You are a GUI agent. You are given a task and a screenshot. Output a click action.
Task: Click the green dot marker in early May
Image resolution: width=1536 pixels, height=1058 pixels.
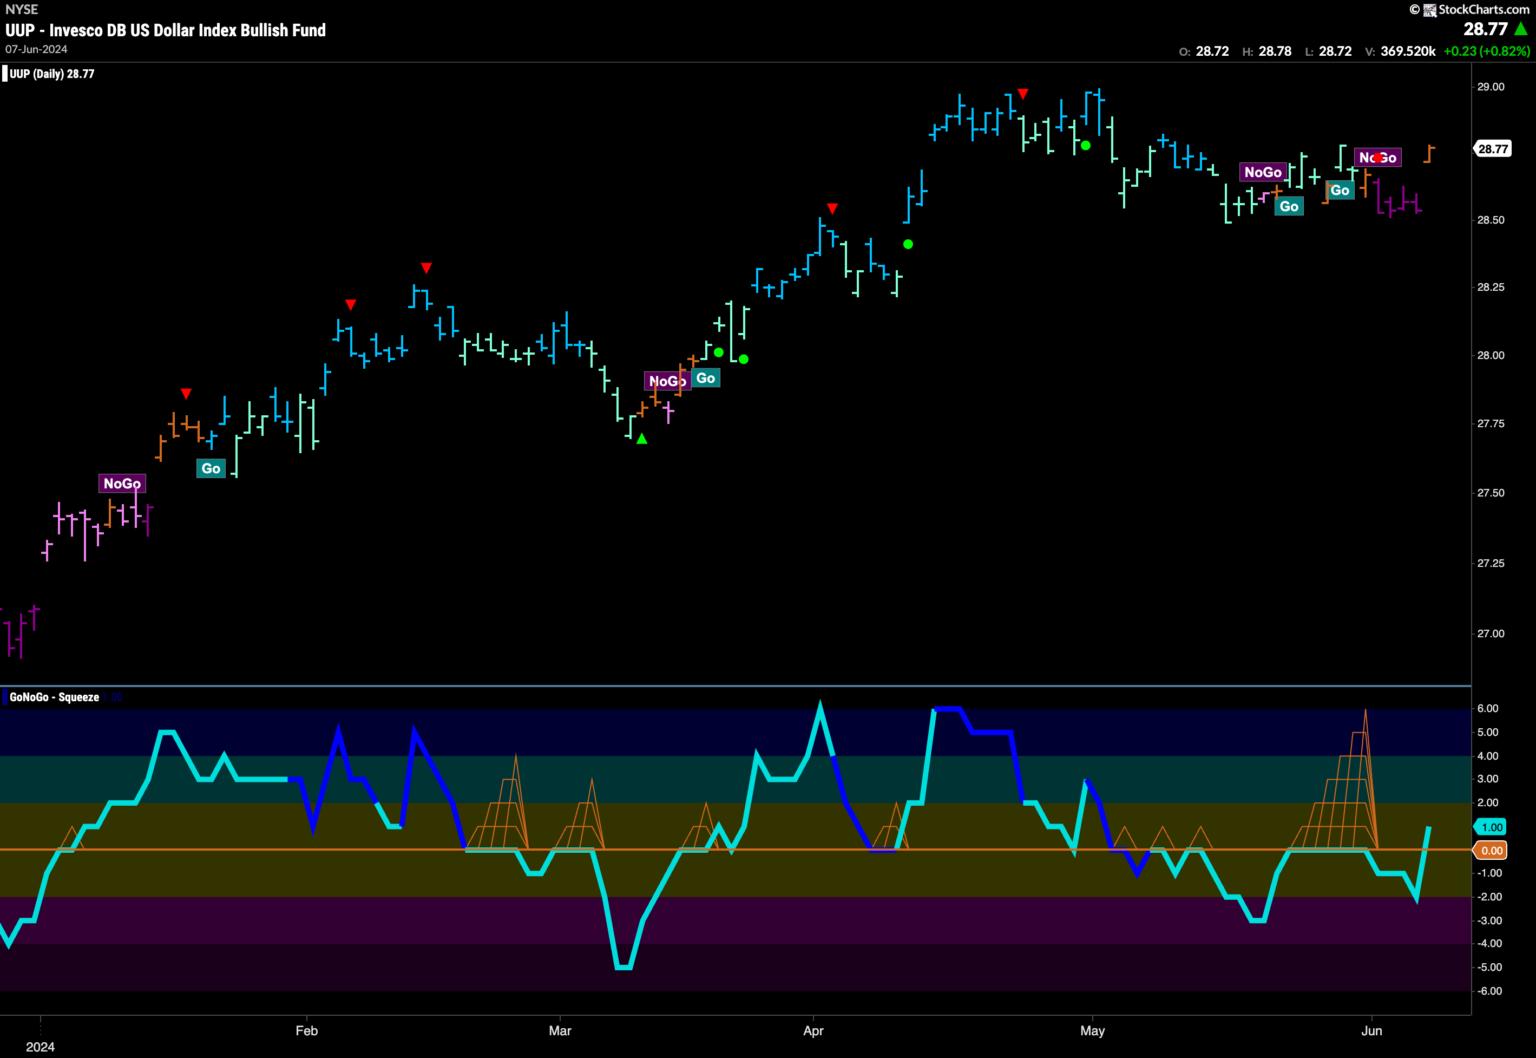tap(1085, 145)
